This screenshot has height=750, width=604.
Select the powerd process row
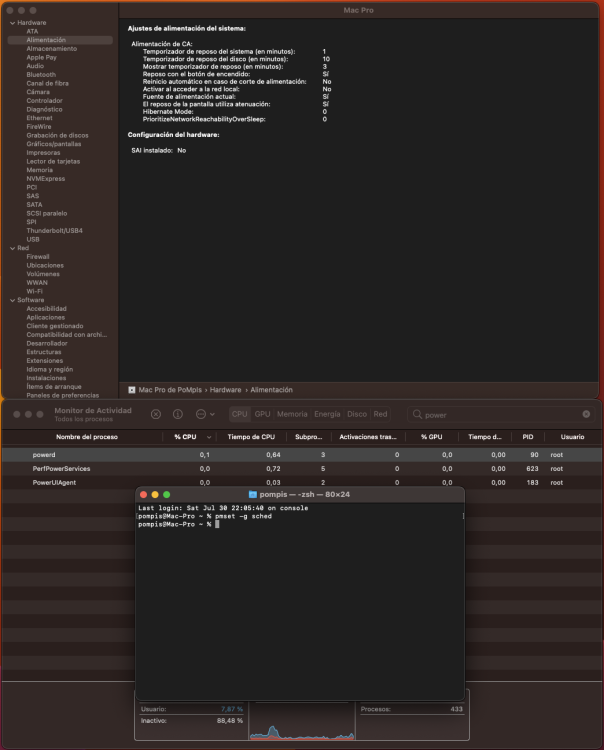302,455
